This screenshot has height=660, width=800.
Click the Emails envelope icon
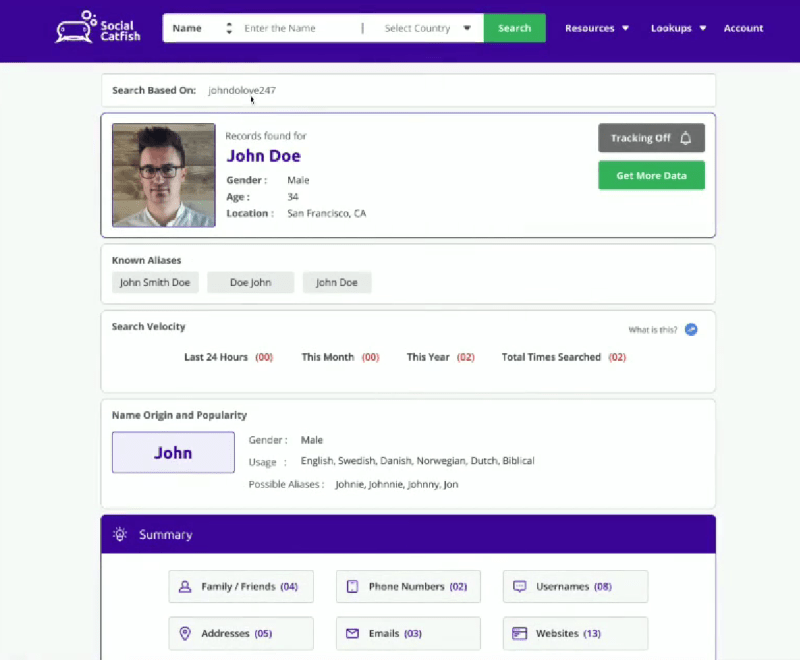pyautogui.click(x=352, y=633)
